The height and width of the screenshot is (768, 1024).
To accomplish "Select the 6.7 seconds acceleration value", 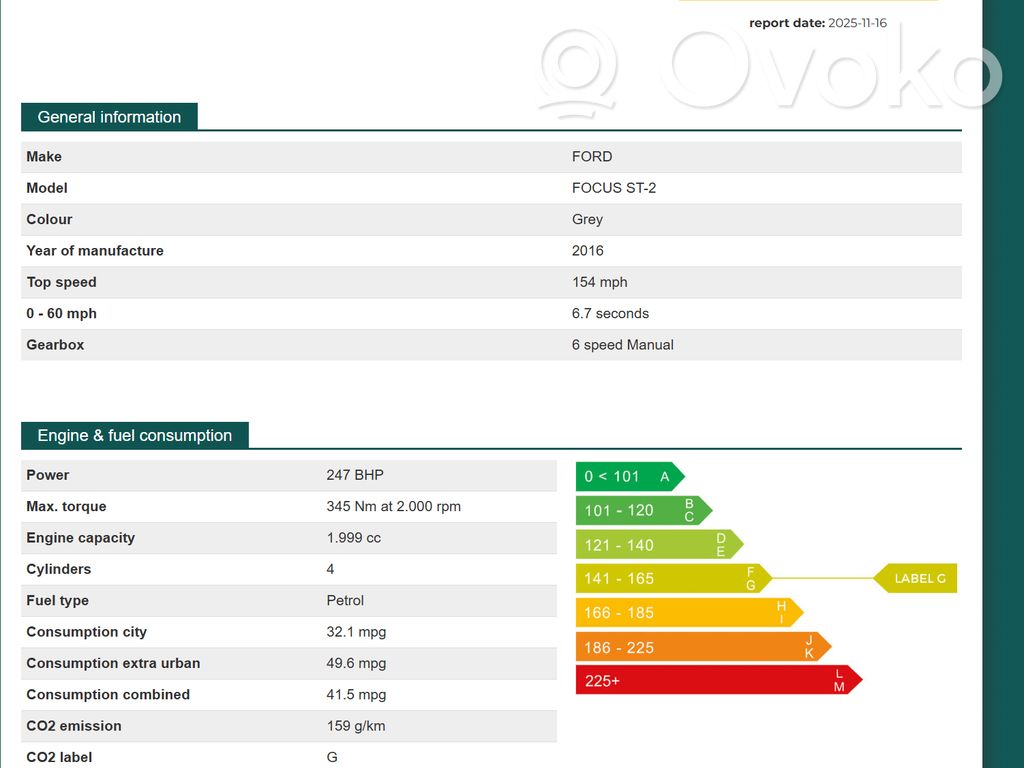I will 610,313.
